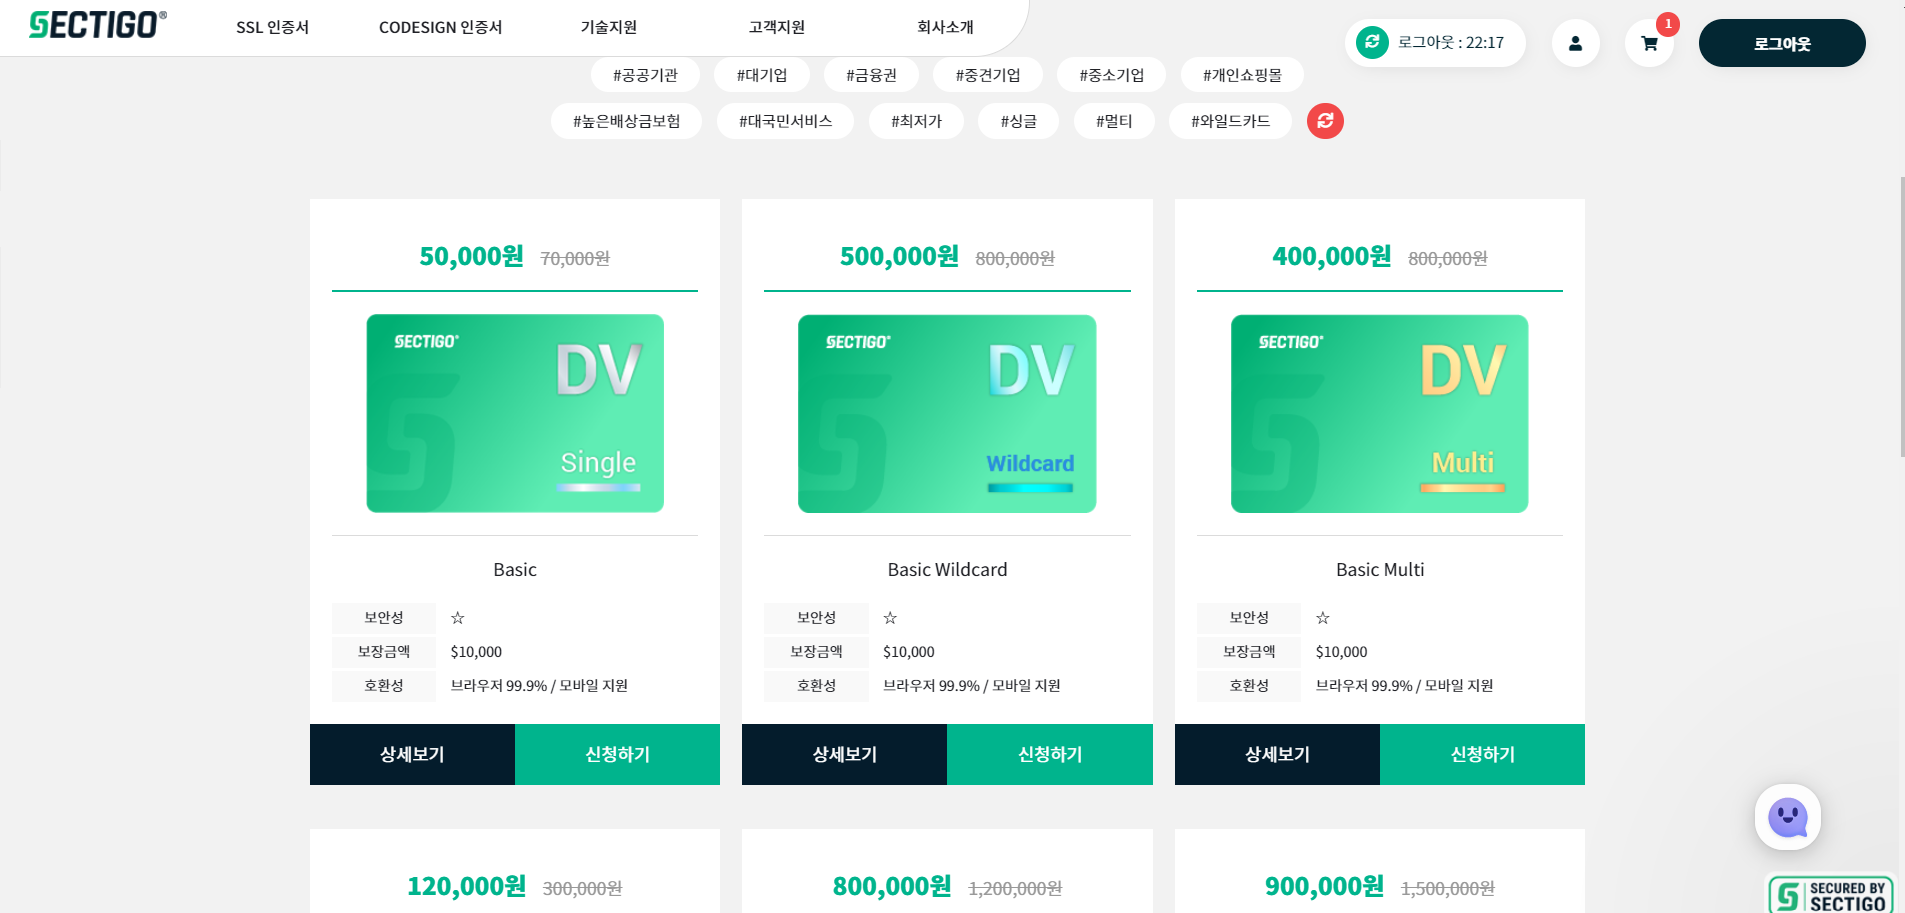Select the #와일드카드 tag filter
This screenshot has height=913, width=1905.
[1230, 121]
